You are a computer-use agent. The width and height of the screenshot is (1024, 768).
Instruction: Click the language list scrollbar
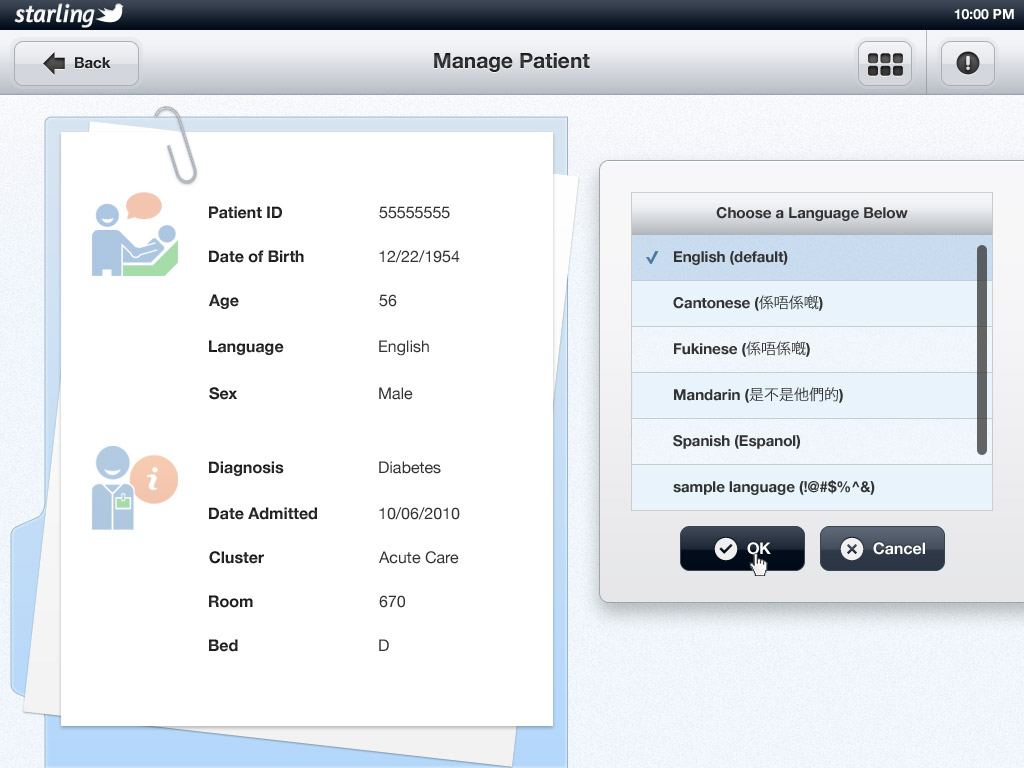(982, 350)
